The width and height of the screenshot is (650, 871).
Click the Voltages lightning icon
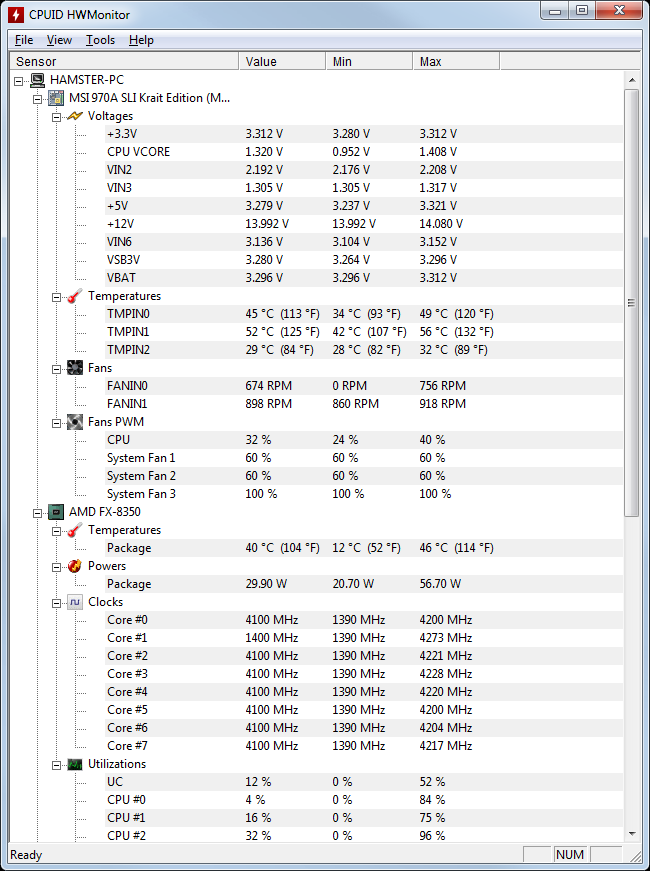point(75,116)
